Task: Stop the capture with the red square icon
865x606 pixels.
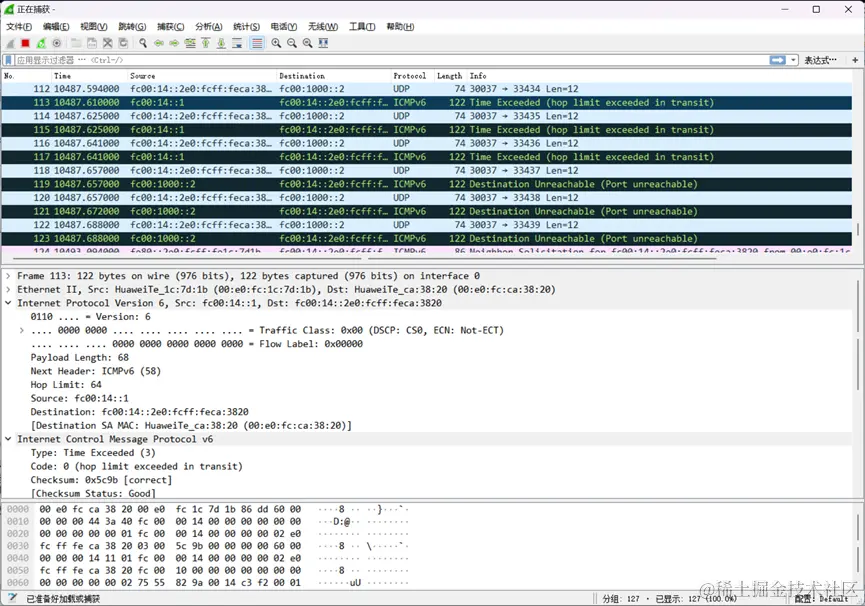Action: tap(25, 43)
